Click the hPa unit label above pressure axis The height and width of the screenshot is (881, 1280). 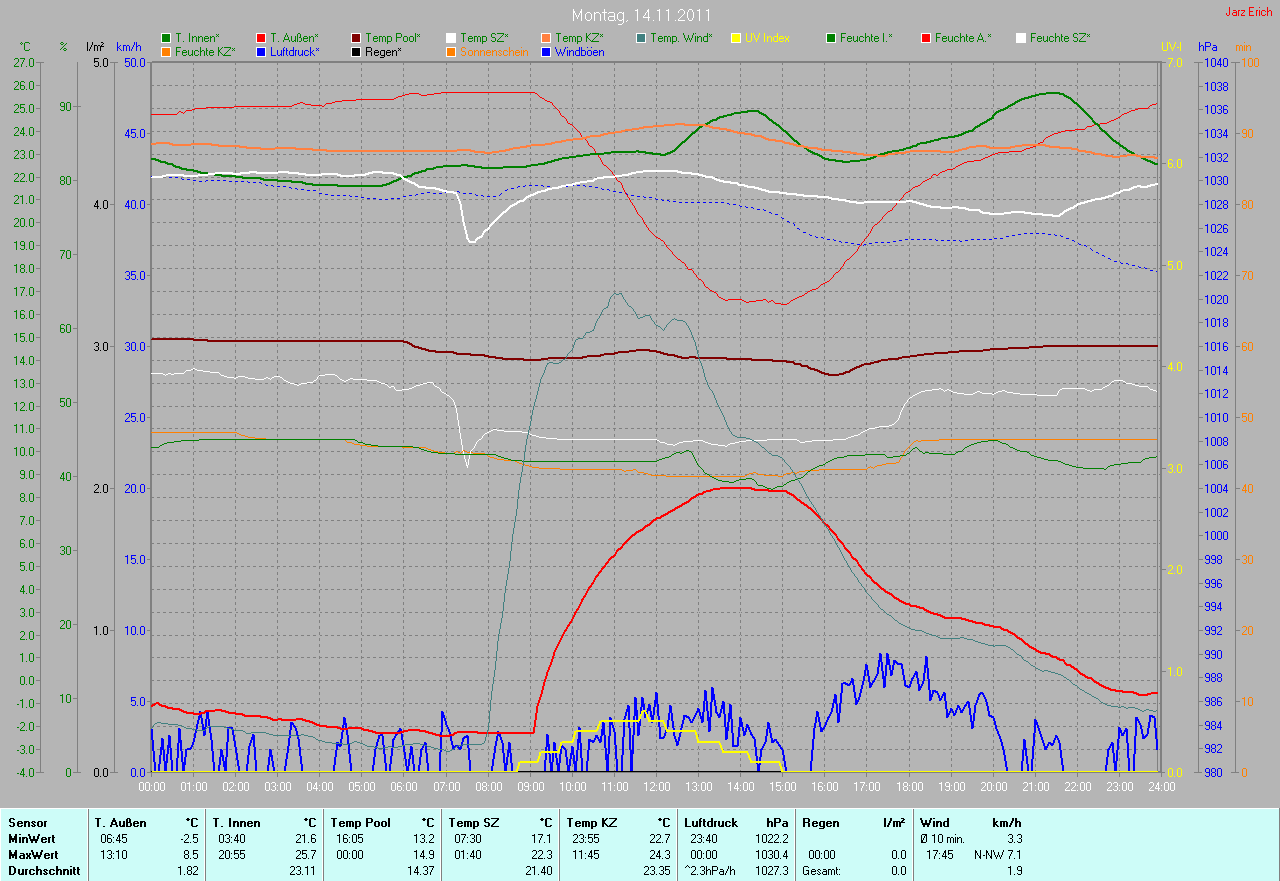[x=1208, y=47]
